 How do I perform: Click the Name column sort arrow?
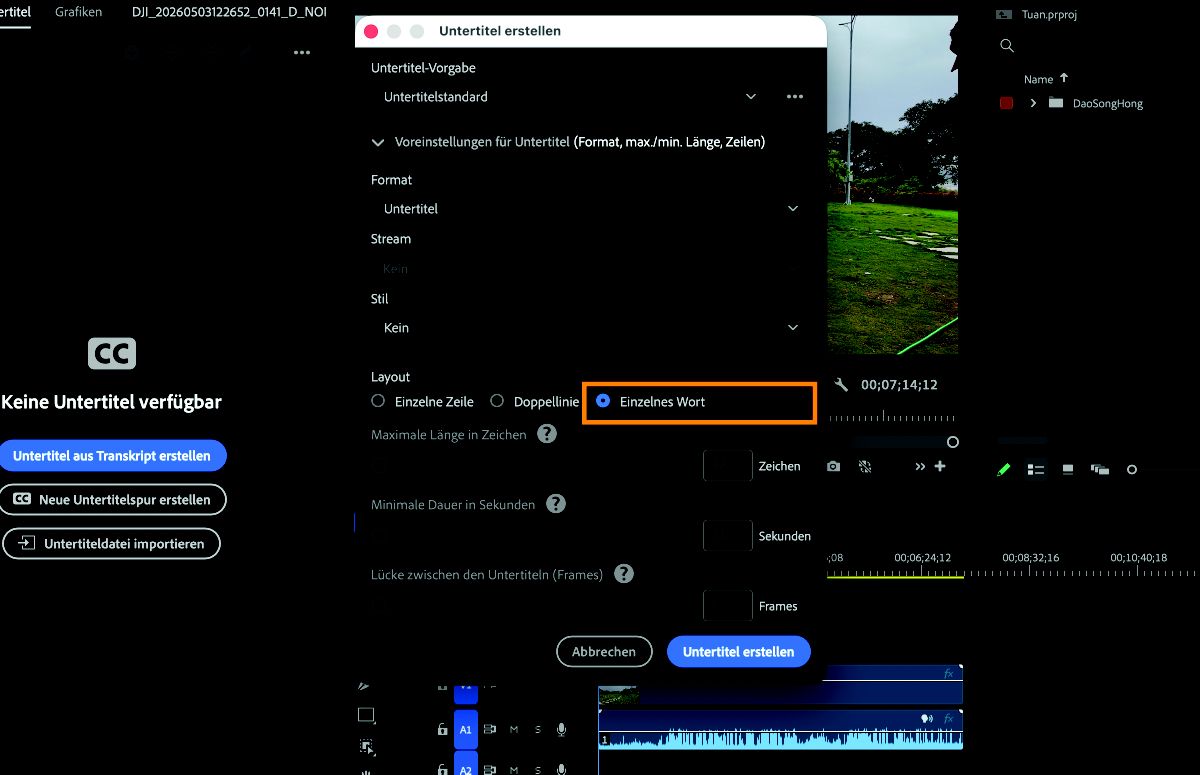pos(1064,78)
